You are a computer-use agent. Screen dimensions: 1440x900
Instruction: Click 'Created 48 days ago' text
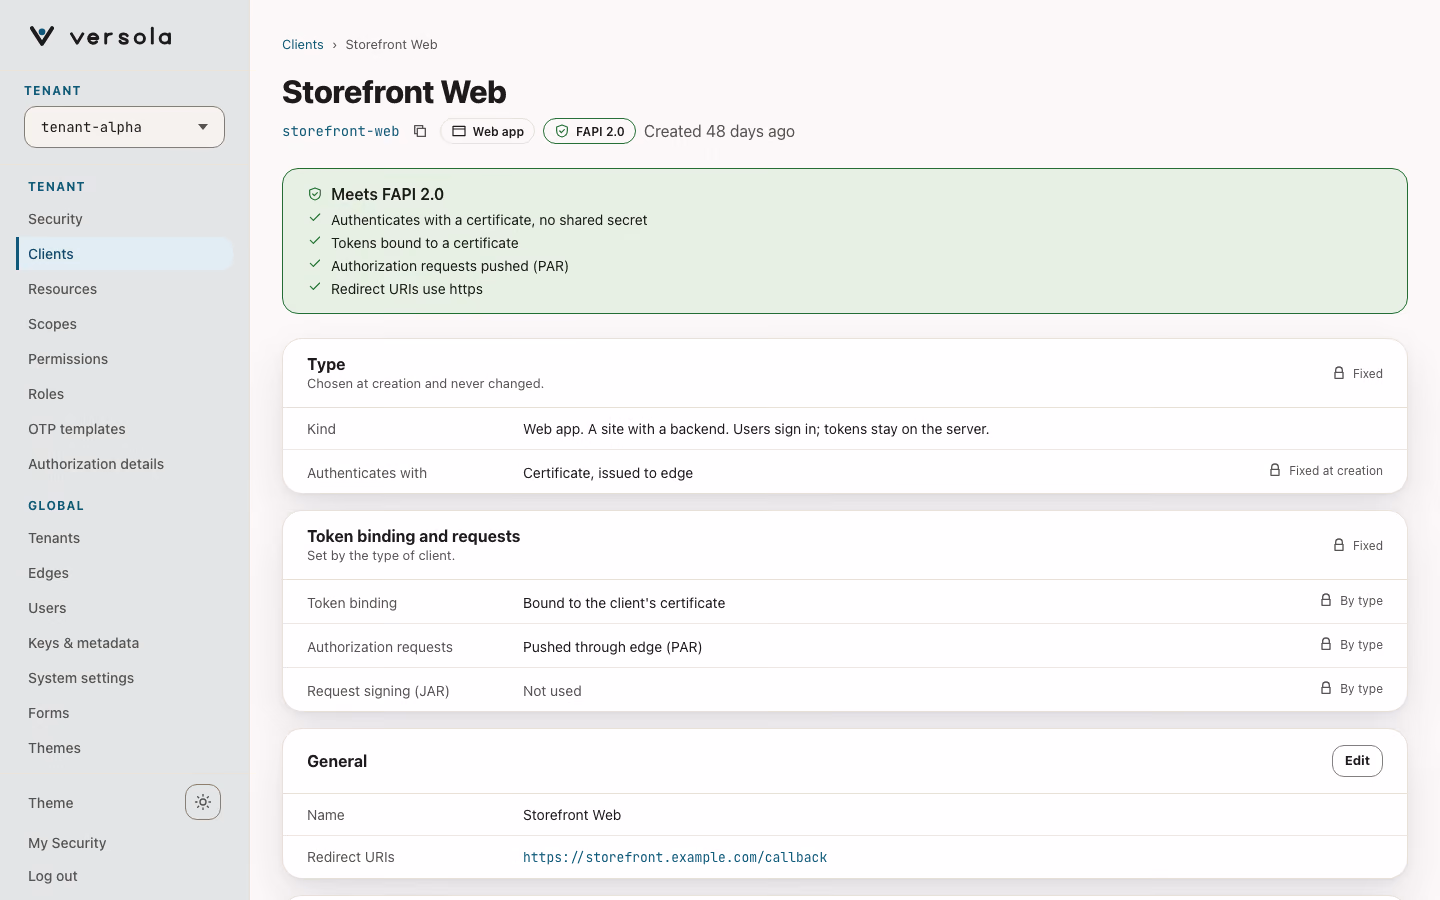(x=719, y=131)
